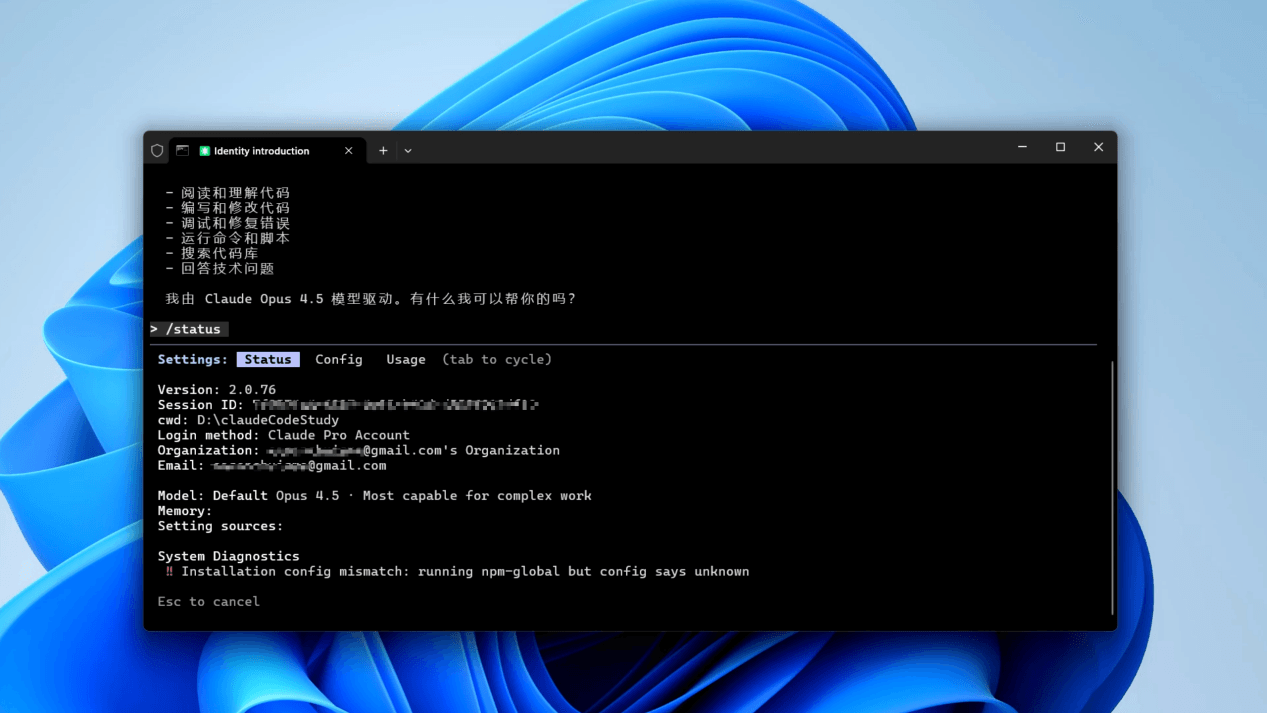
Task: Click the red warning icon under System Diagnostics
Action: point(169,572)
